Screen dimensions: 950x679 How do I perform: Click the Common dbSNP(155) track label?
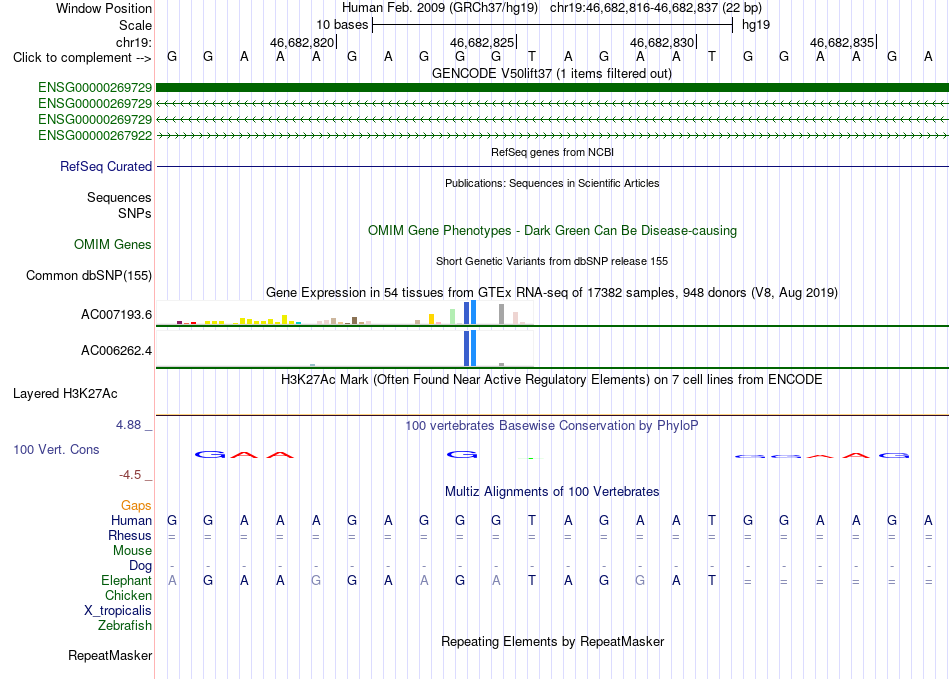pos(89,276)
